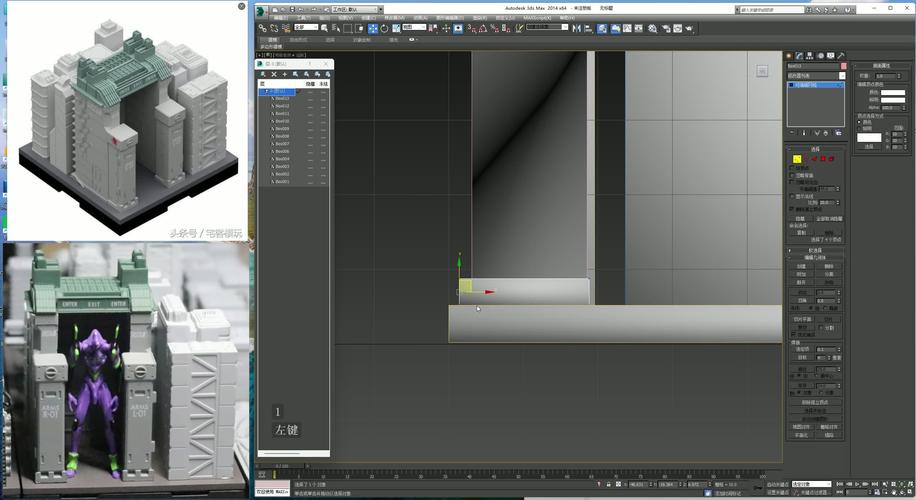916x500 pixels.
Task: Activate the Select Object tool
Action: pos(324,28)
